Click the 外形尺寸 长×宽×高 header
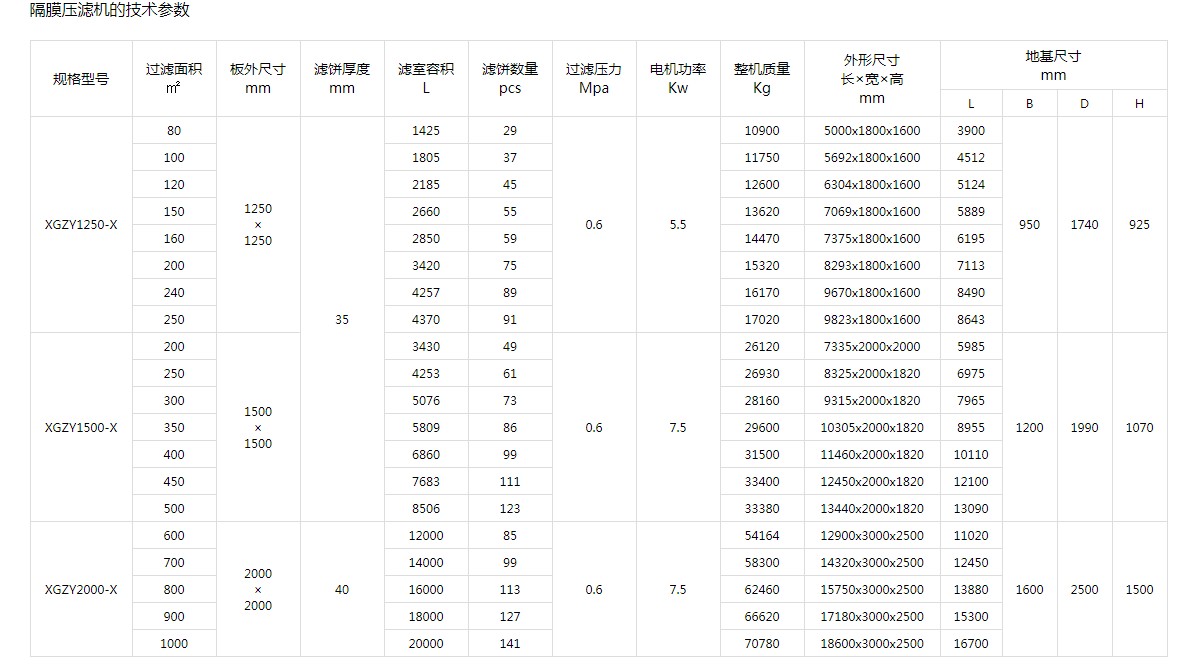 (x=872, y=78)
